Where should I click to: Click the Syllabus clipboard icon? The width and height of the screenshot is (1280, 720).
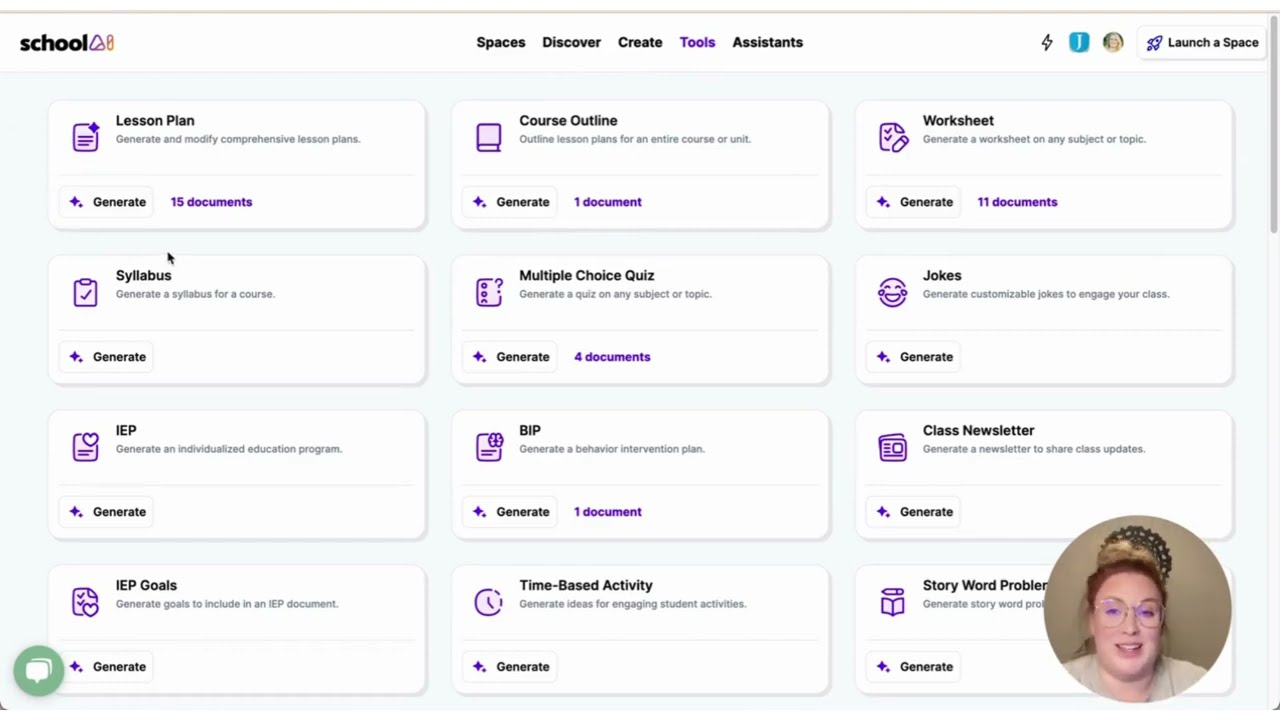tap(86, 292)
